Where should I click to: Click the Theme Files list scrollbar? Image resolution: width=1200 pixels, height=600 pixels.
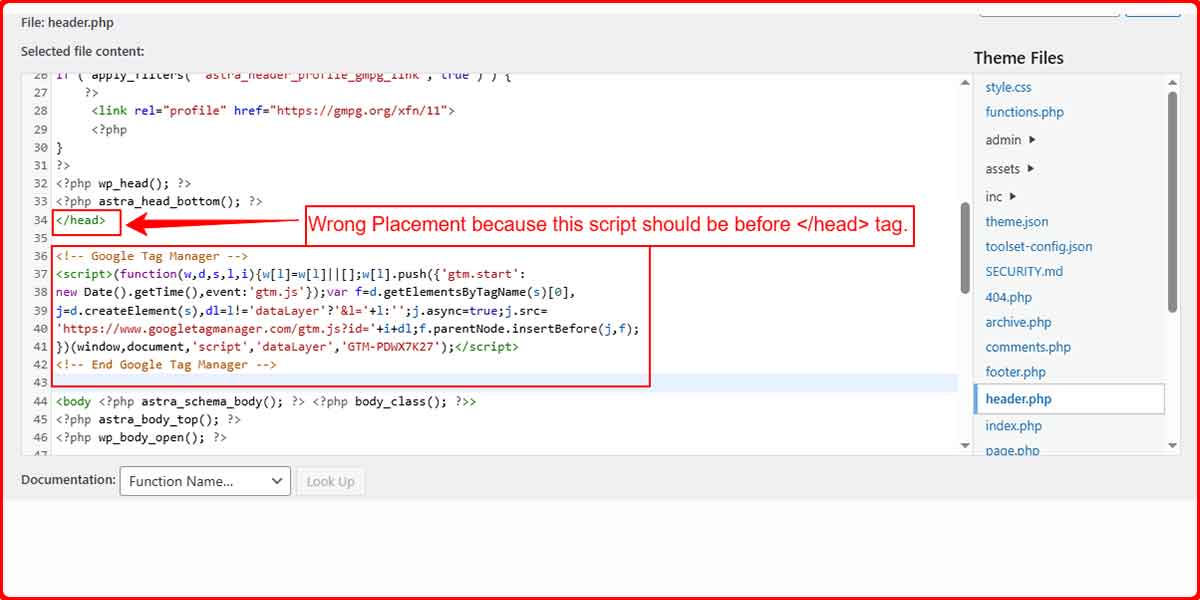pos(1172,200)
